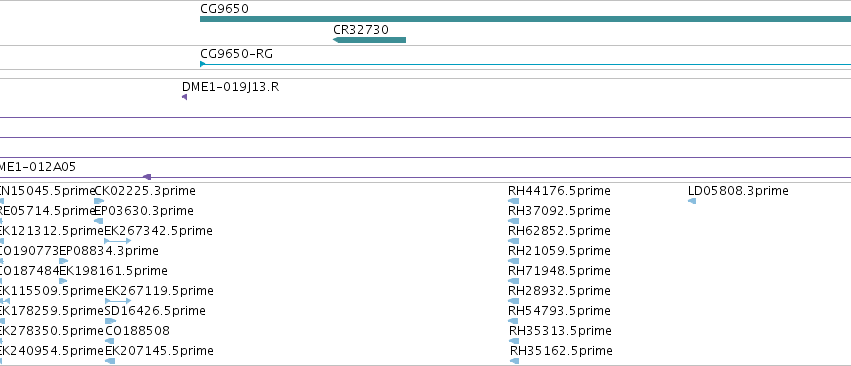
Task: Select the LD05808.3prime arrow glyph
Action: [692, 201]
